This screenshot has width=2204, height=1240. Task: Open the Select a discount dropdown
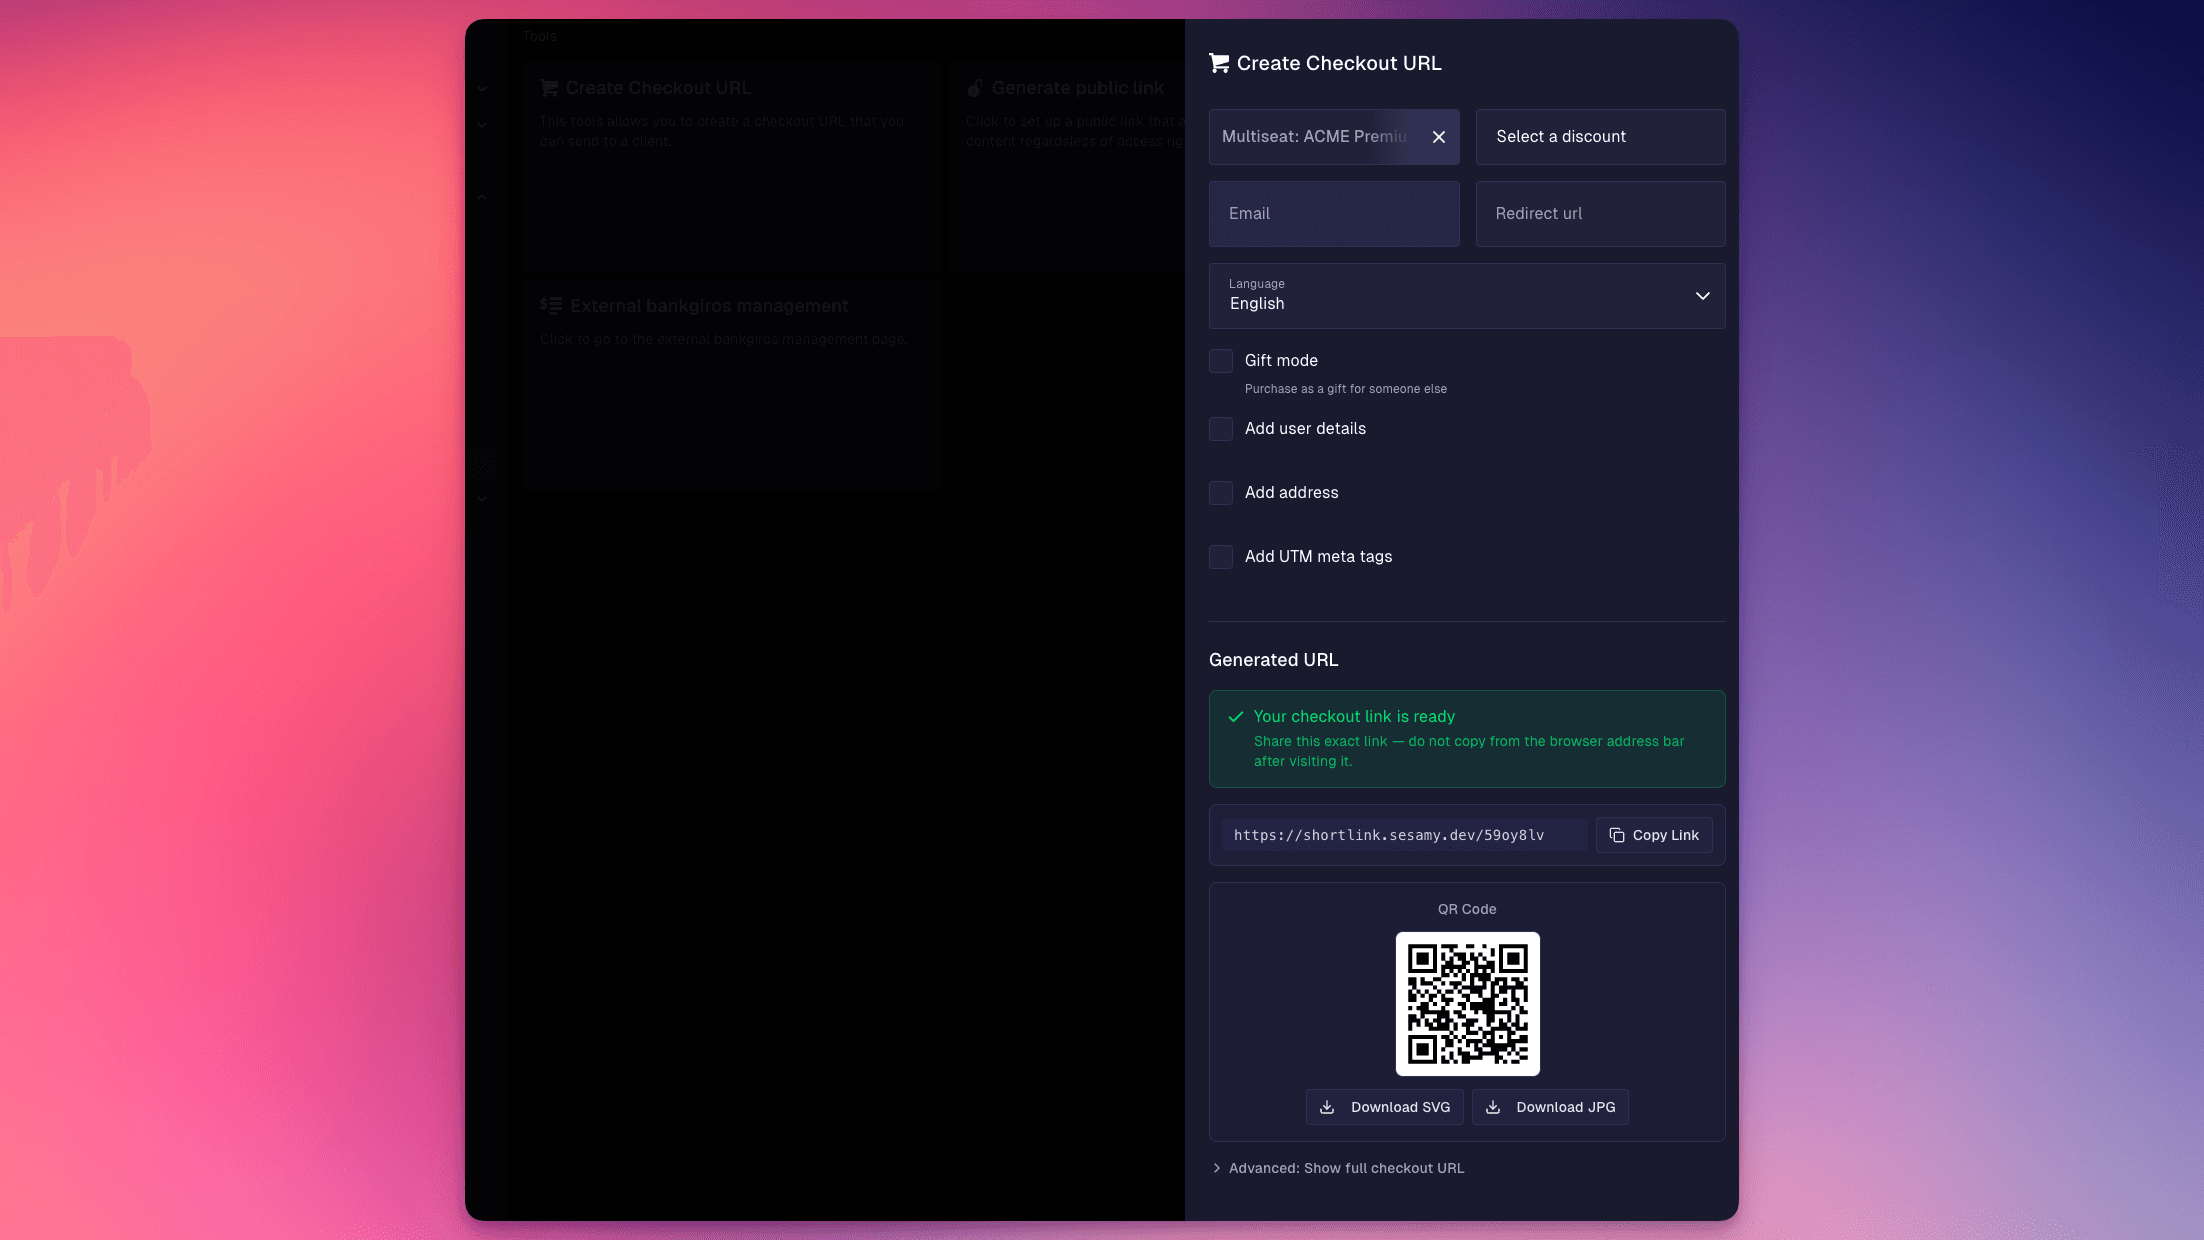[1600, 137]
